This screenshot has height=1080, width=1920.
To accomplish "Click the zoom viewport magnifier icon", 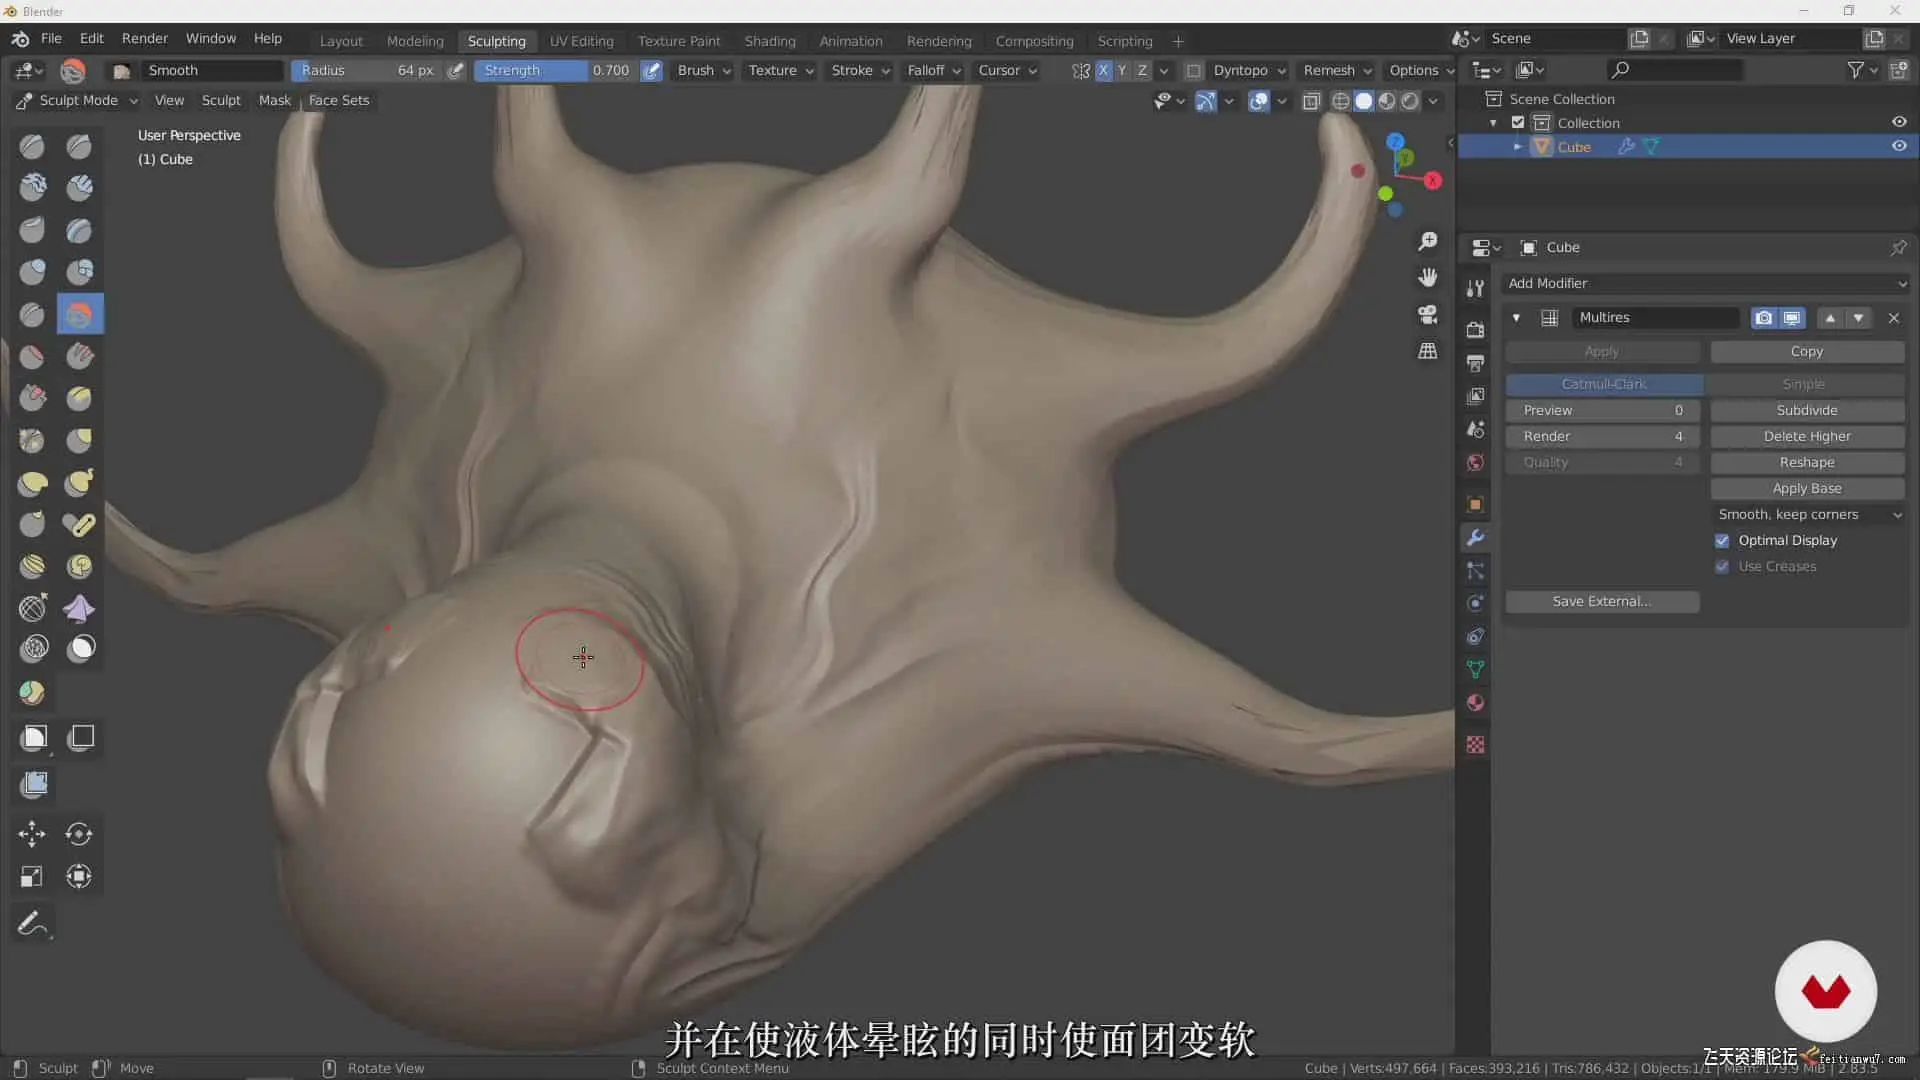I will 1428,242.
